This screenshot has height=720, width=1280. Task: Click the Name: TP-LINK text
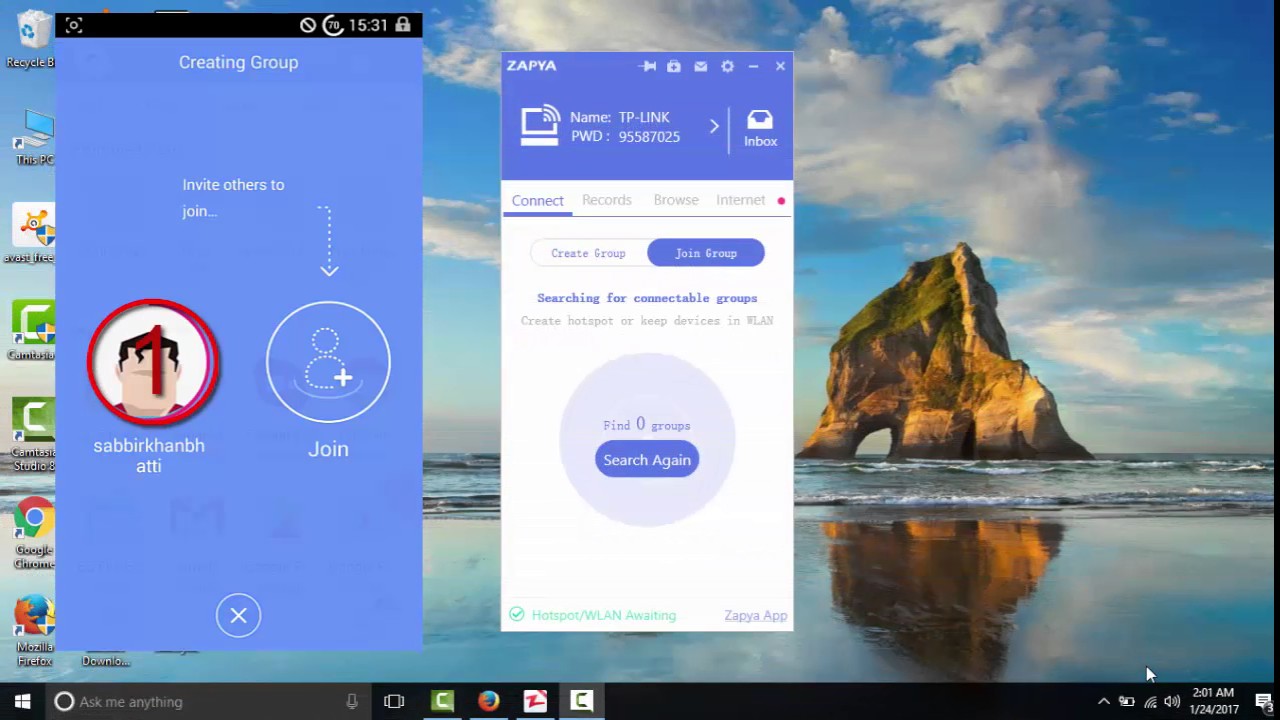coord(620,117)
